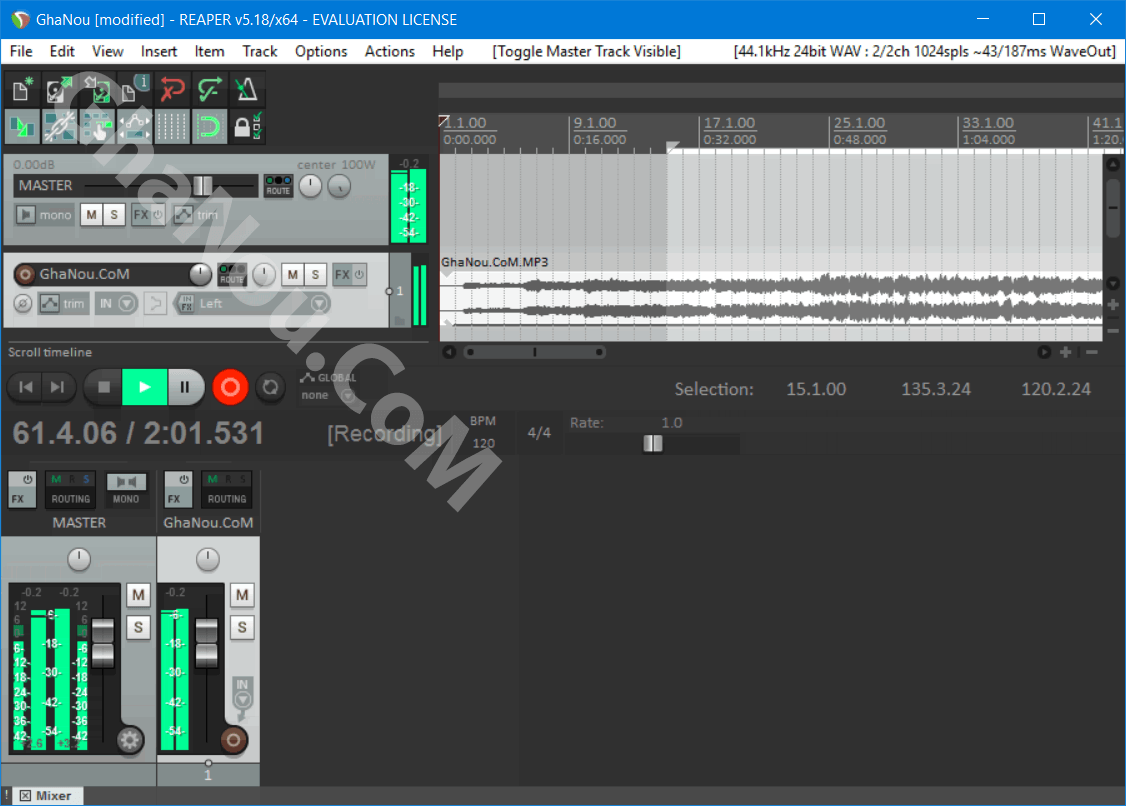This screenshot has width=1126, height=806.
Task: Open project using the disk arrow icon
Action: pyautogui.click(x=59, y=90)
